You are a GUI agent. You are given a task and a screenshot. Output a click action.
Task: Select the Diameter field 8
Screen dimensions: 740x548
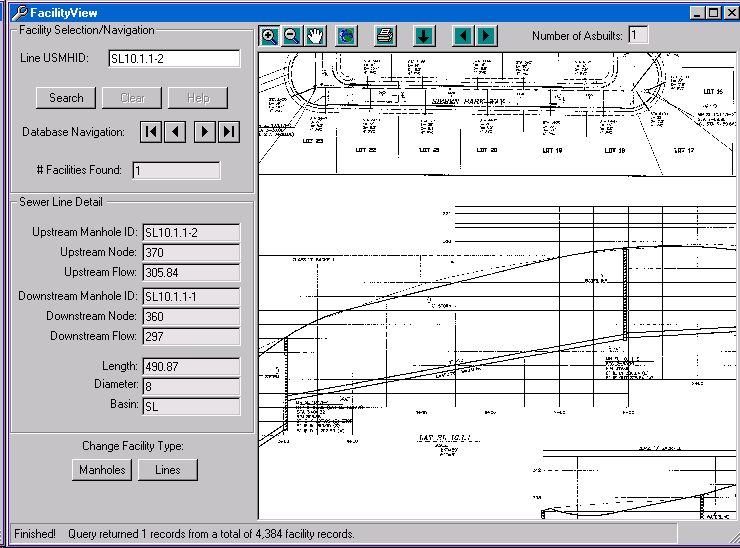(x=191, y=387)
